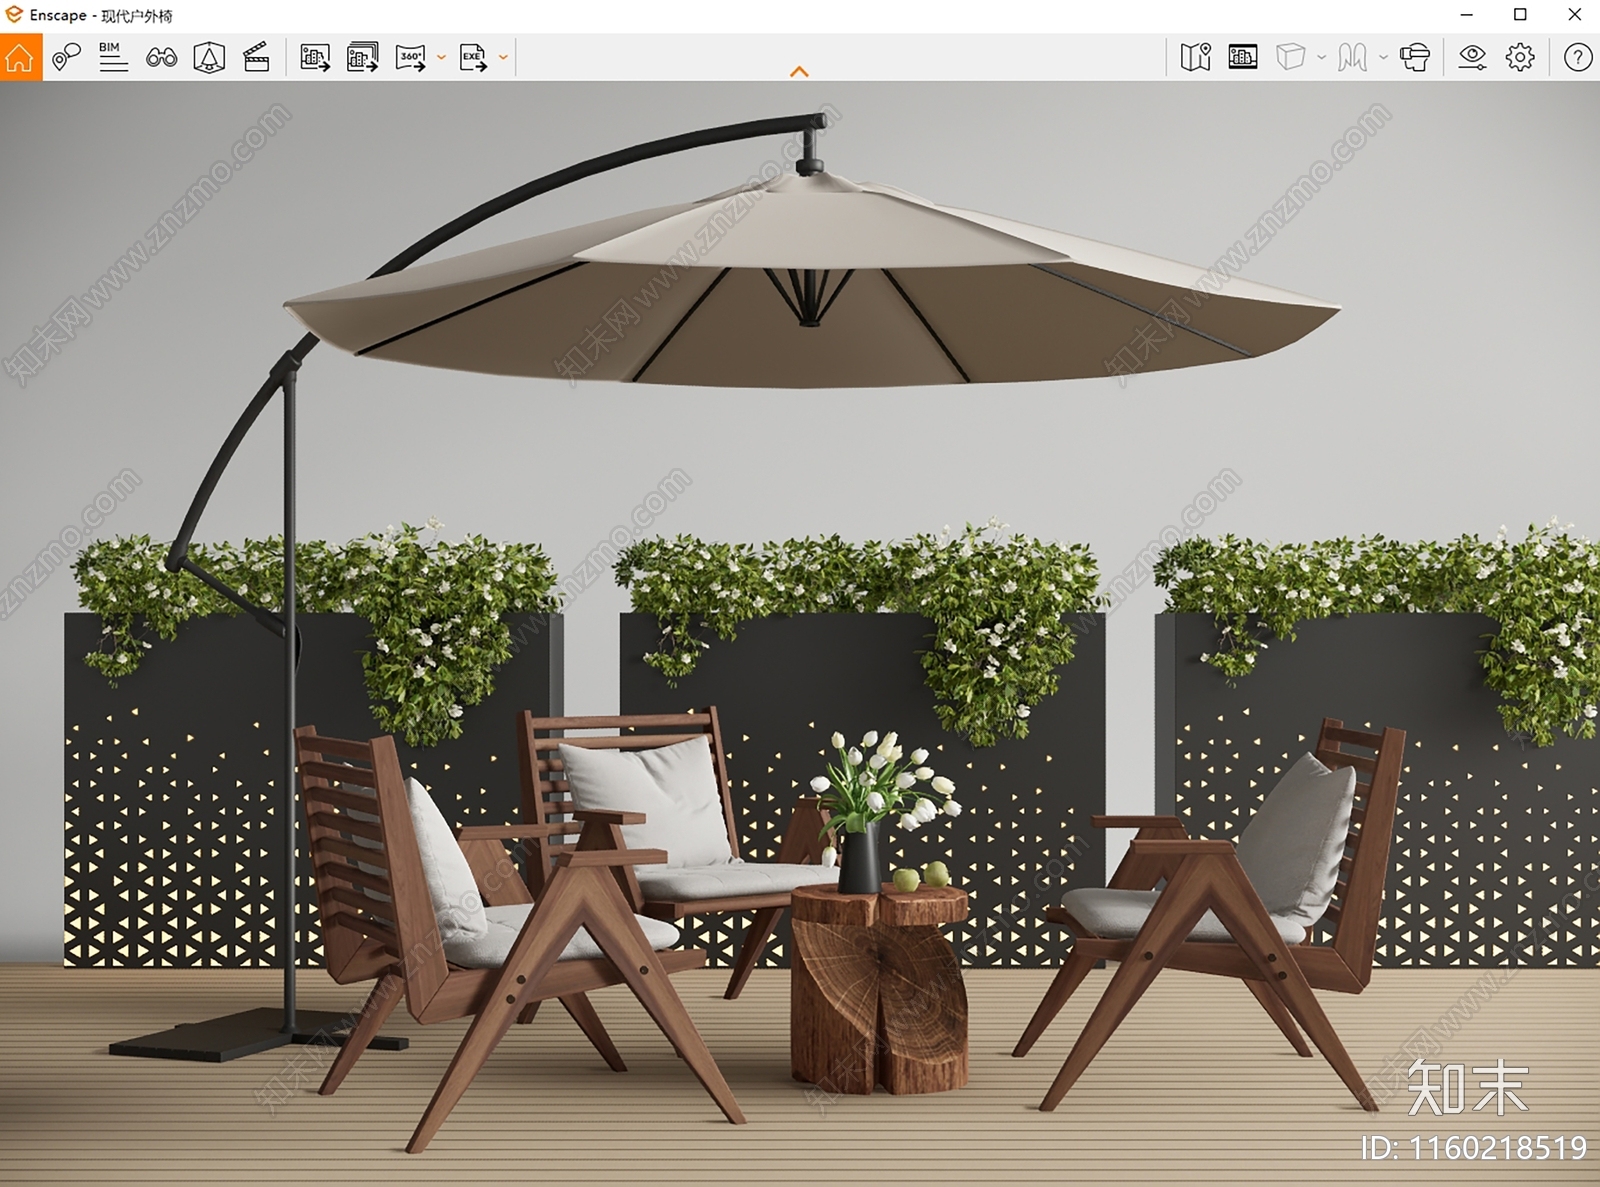Viewport: 1600px width, 1187px height.
Task: Expand the cube projection dropdown
Action: click(x=1321, y=58)
